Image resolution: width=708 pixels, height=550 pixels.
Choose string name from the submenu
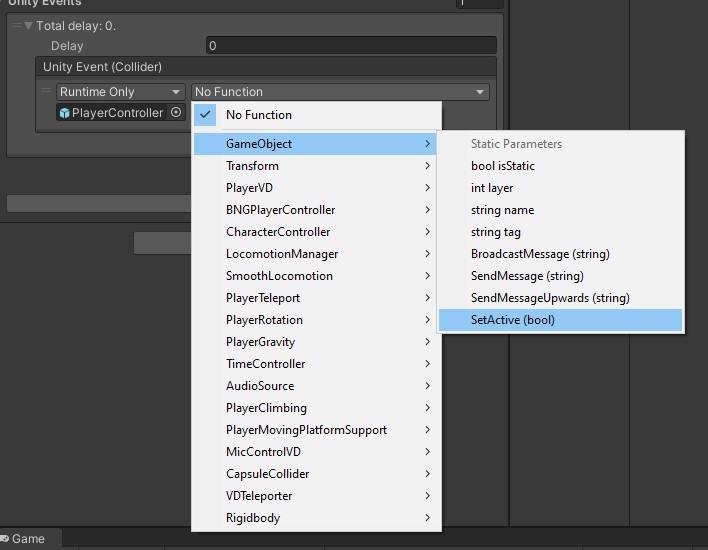coord(560,210)
